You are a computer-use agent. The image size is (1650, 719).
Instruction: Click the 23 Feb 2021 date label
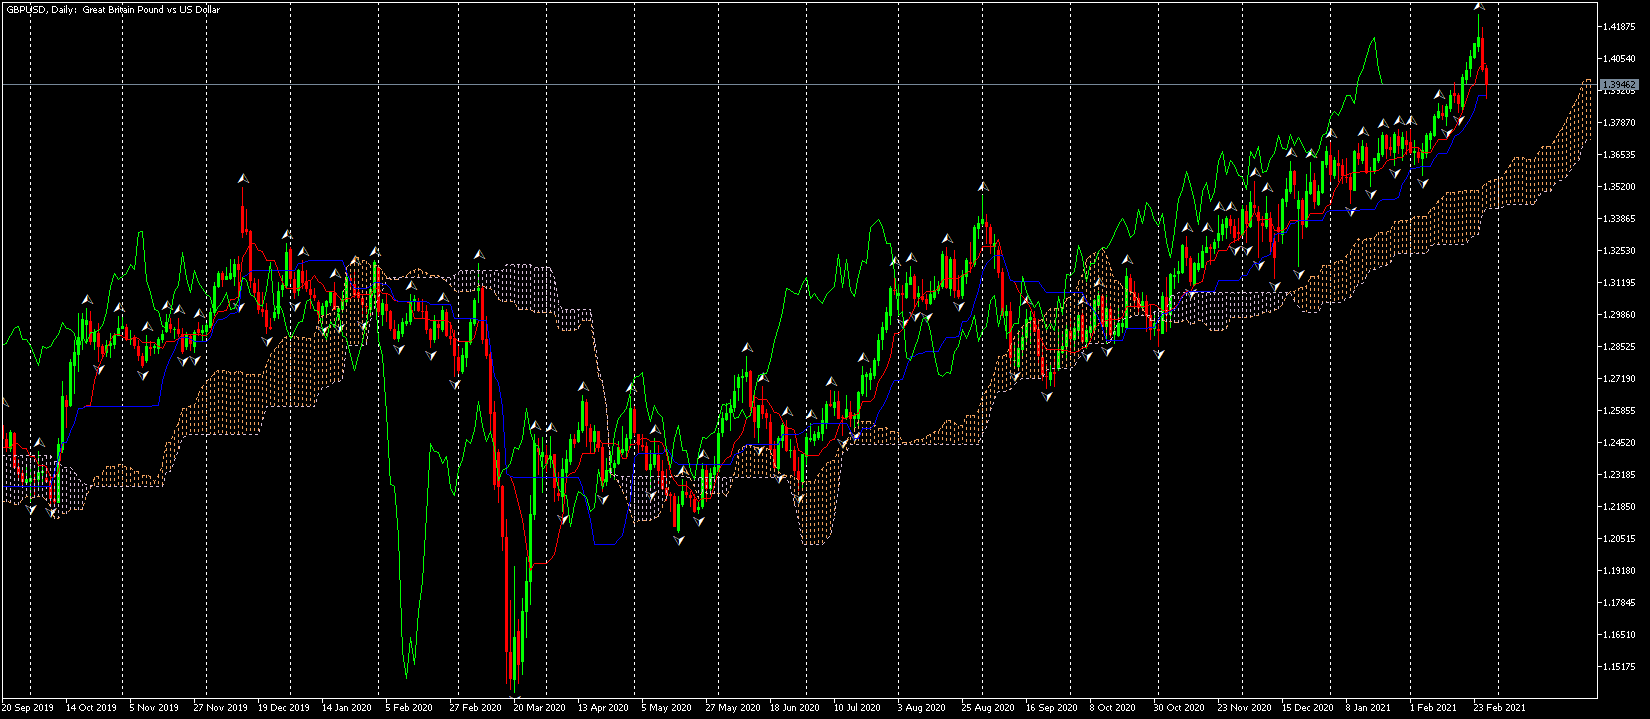tap(1500, 708)
